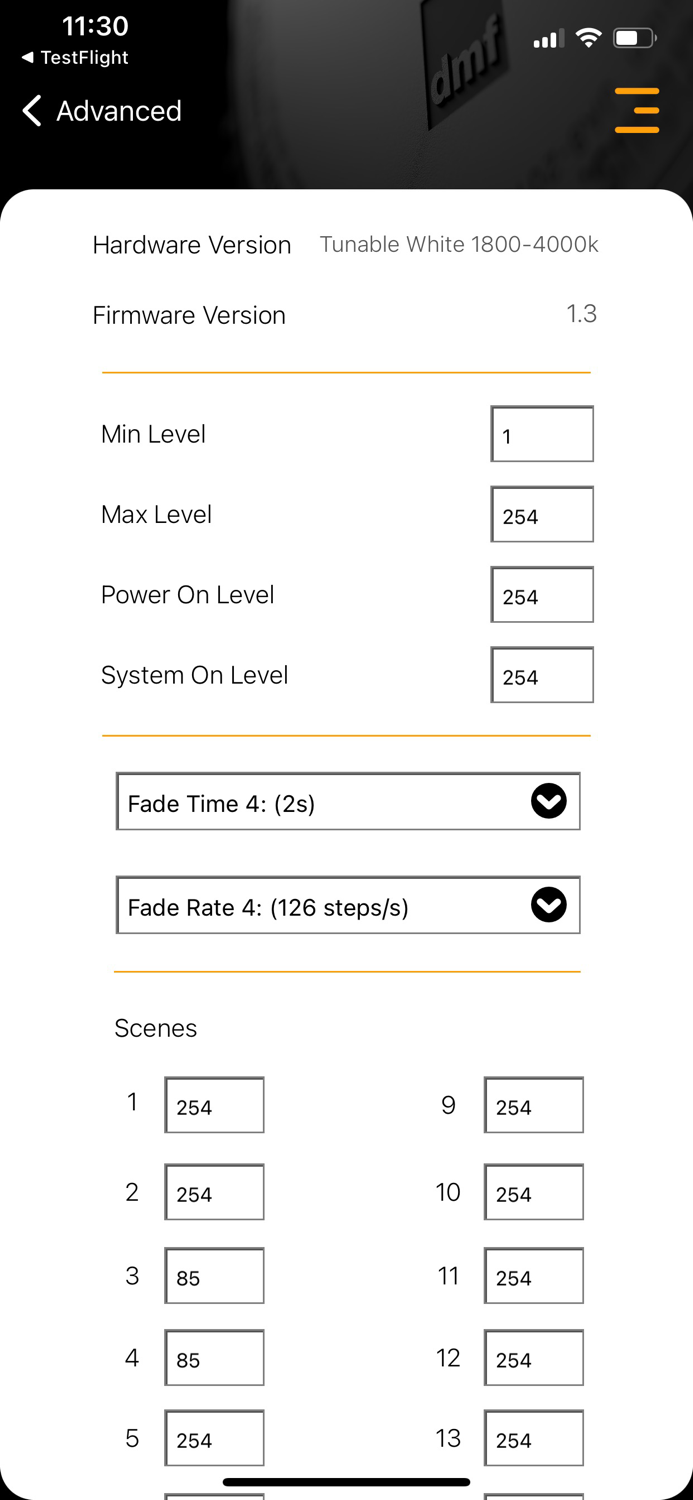Tap the home indicator bar at bottom
693x1500 pixels.
[x=346, y=1481]
